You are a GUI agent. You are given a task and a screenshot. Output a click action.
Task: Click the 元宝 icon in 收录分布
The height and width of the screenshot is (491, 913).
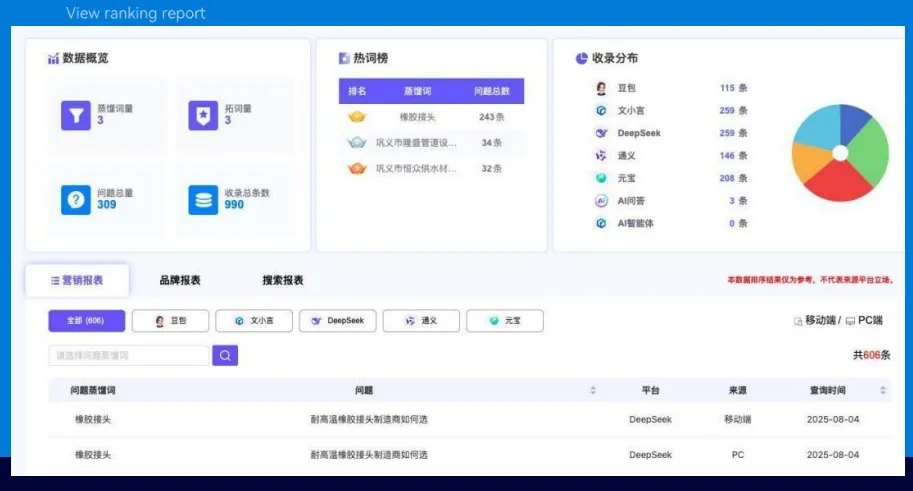coord(601,178)
